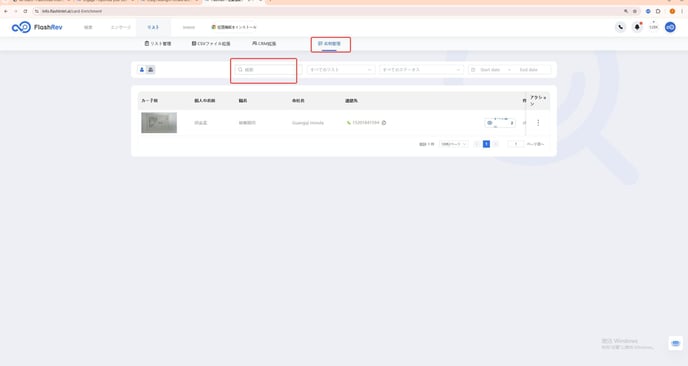Click the install browser extension link
Image resolution: width=688 pixels, height=366 pixels.
coord(234,27)
